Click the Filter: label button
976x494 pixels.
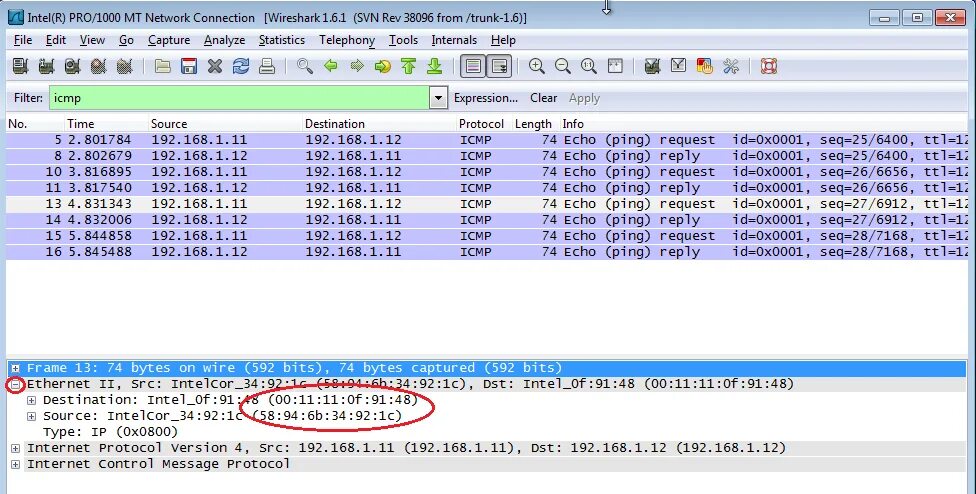click(28, 98)
